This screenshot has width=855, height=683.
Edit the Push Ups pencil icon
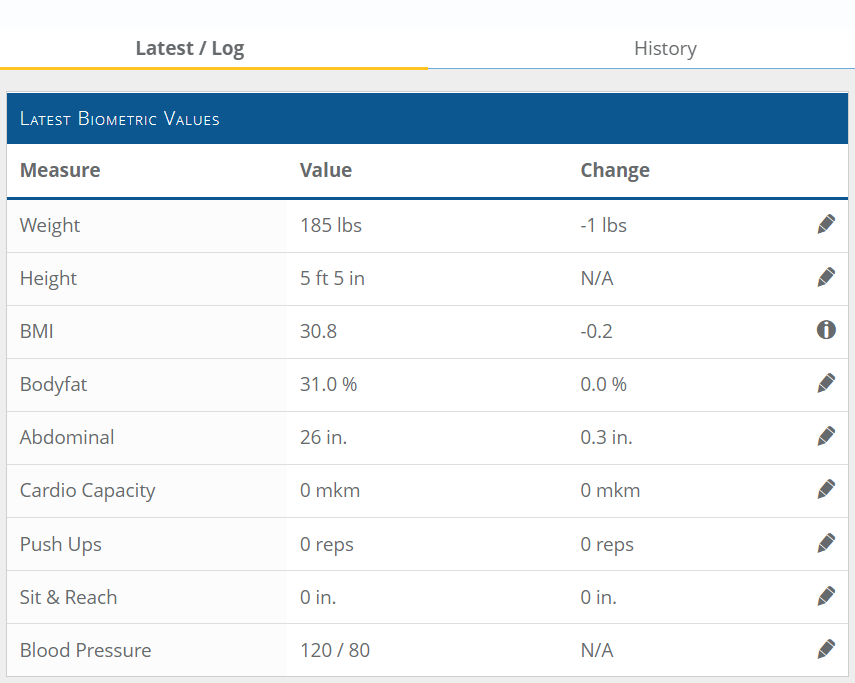(x=826, y=543)
